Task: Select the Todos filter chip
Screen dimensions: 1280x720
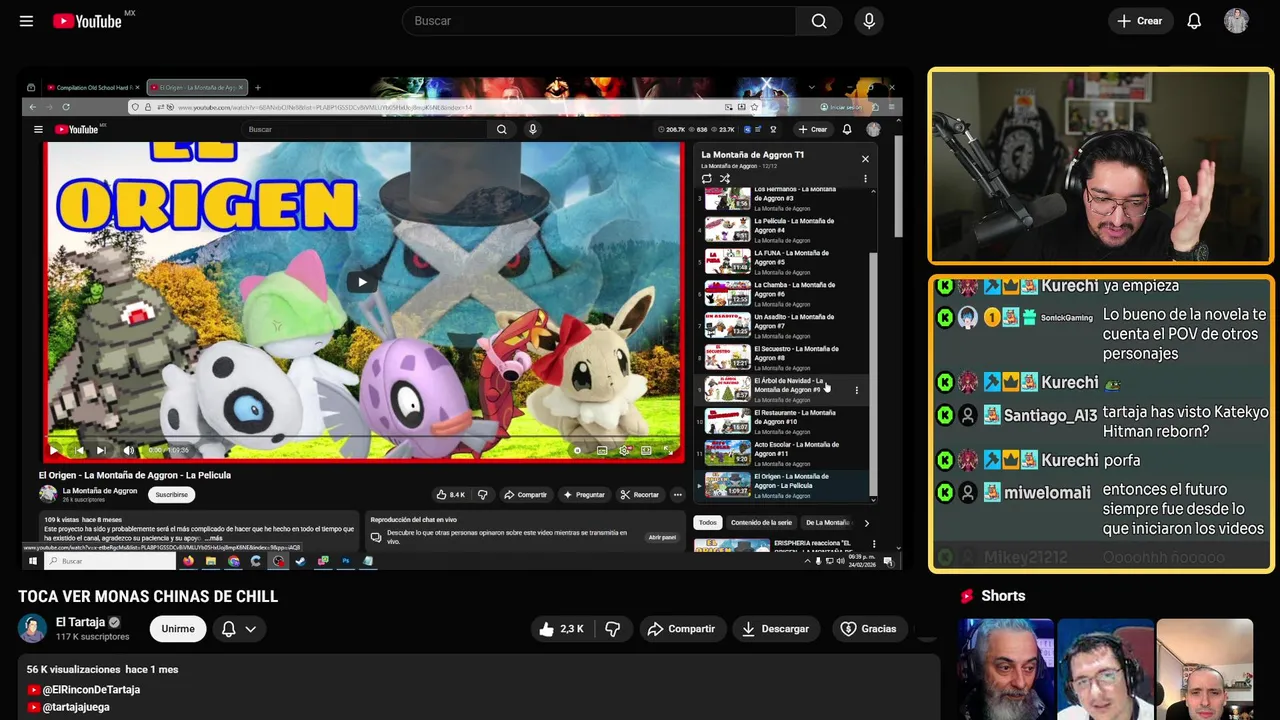Action: pyautogui.click(x=707, y=523)
